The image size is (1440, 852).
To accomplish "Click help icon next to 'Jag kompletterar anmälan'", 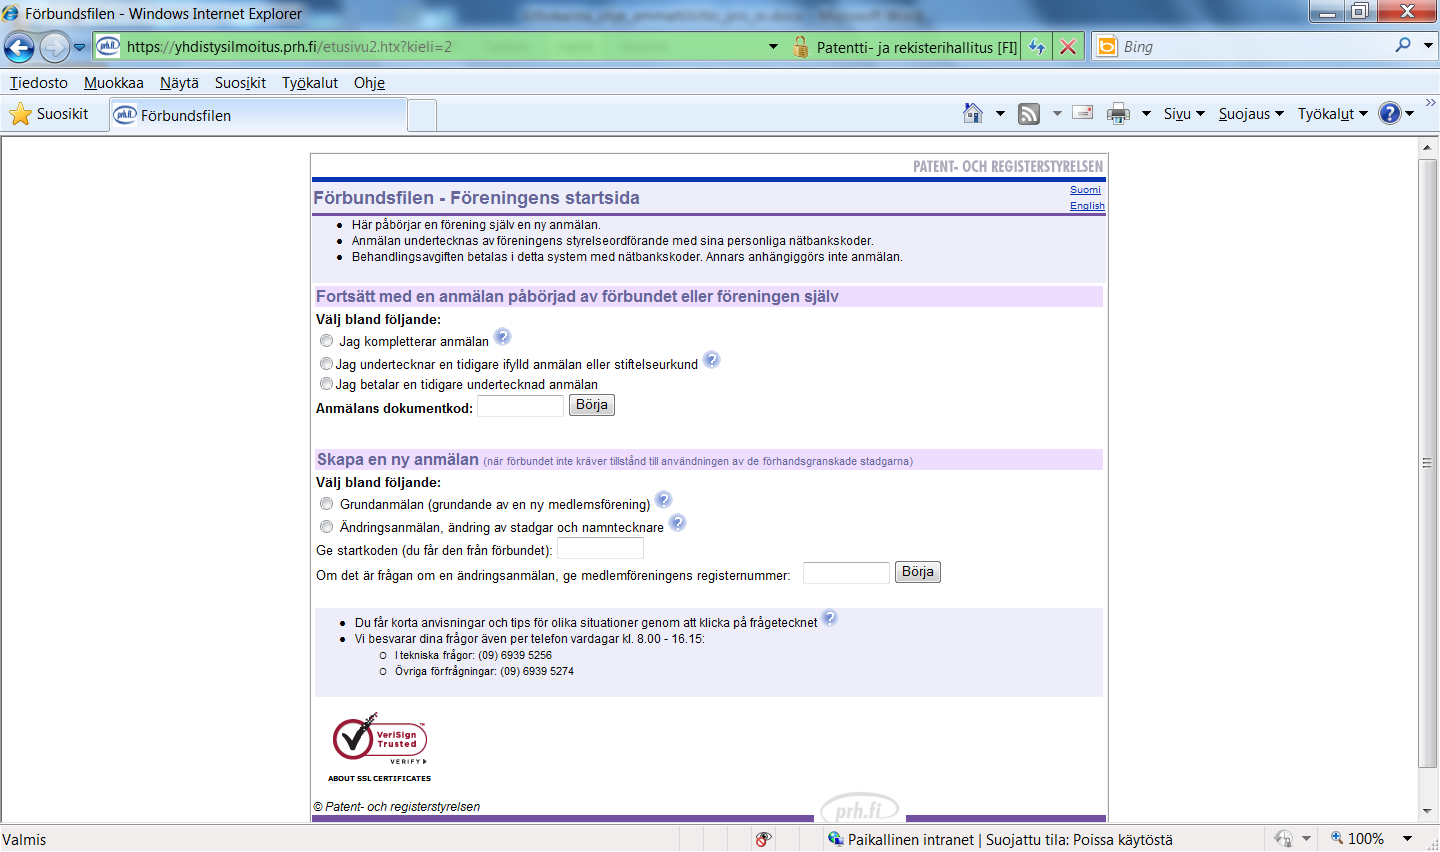I will coord(503,337).
